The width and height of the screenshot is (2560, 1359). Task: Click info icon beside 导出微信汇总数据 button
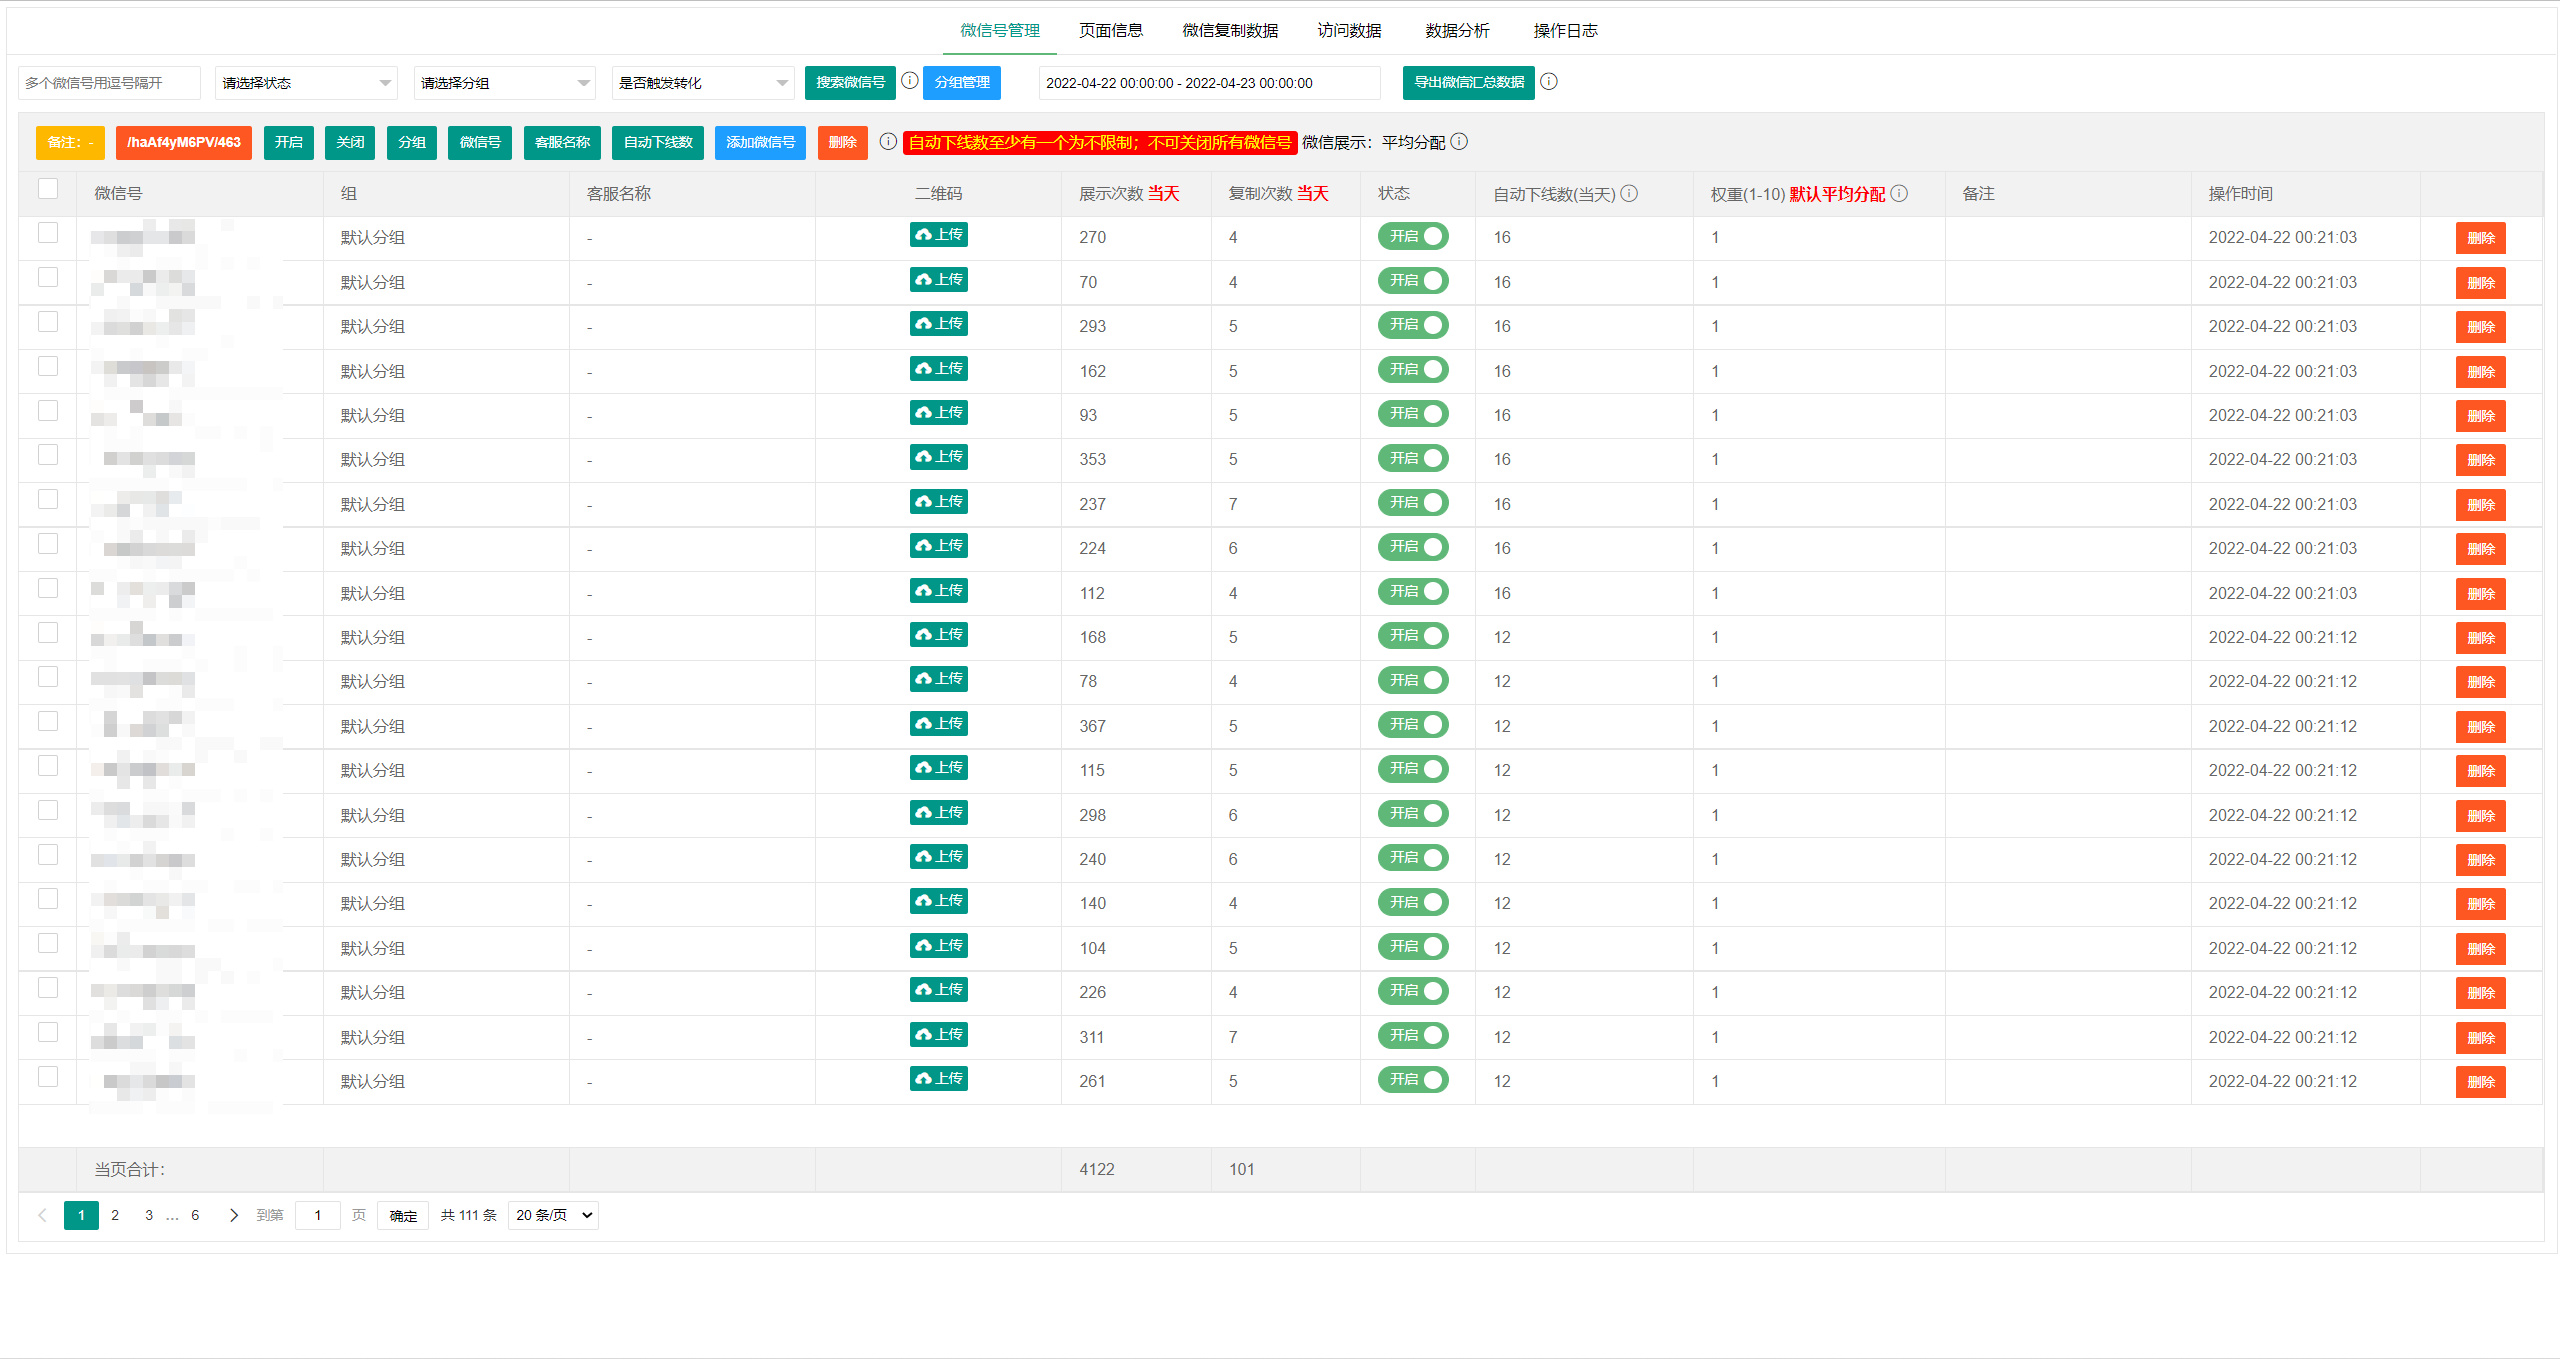tap(1549, 82)
